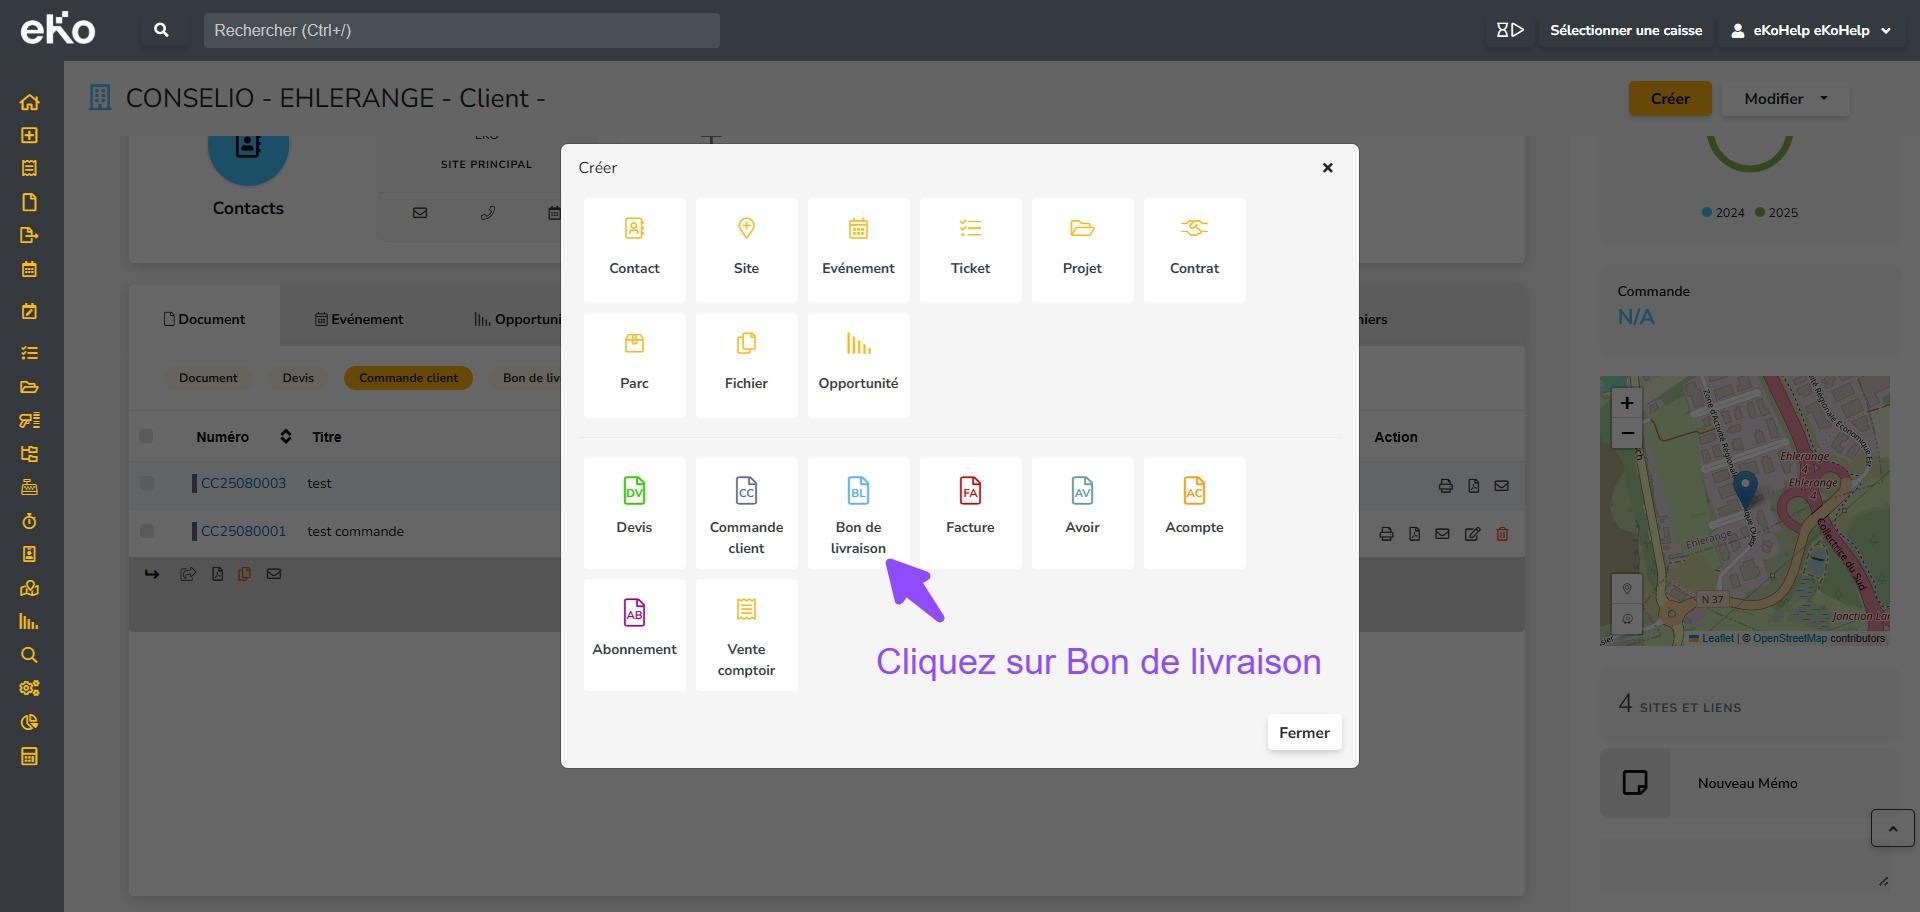Viewport: 1920px width, 912px height.
Task: Toggle the select-all header checkbox
Action: 146,436
